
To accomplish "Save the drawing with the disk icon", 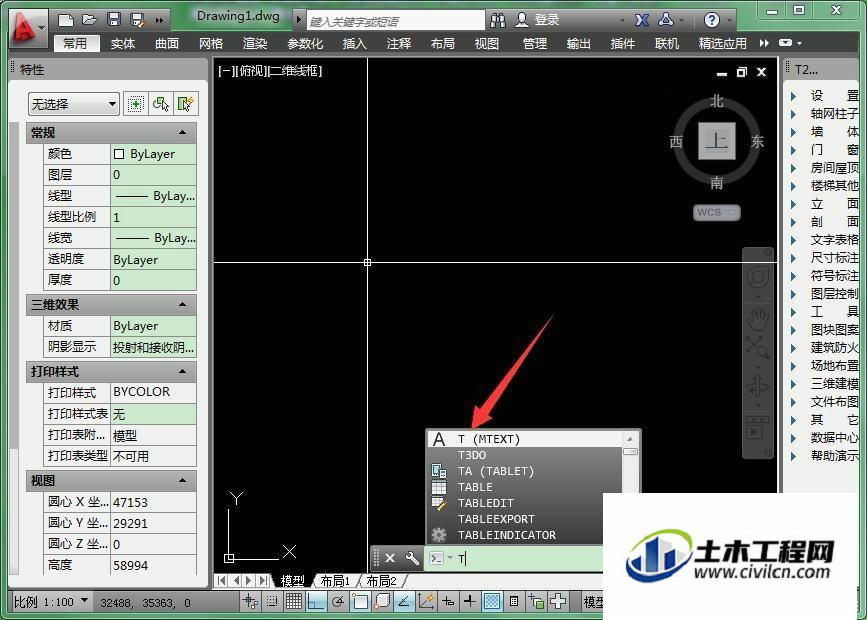I will click(114, 20).
